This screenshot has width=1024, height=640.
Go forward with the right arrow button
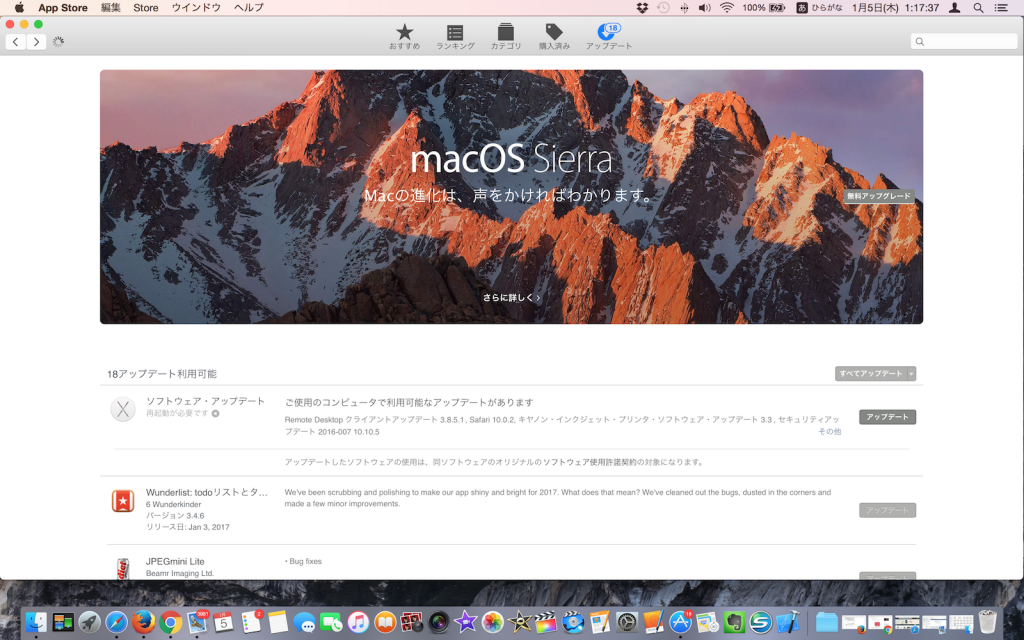click(36, 42)
